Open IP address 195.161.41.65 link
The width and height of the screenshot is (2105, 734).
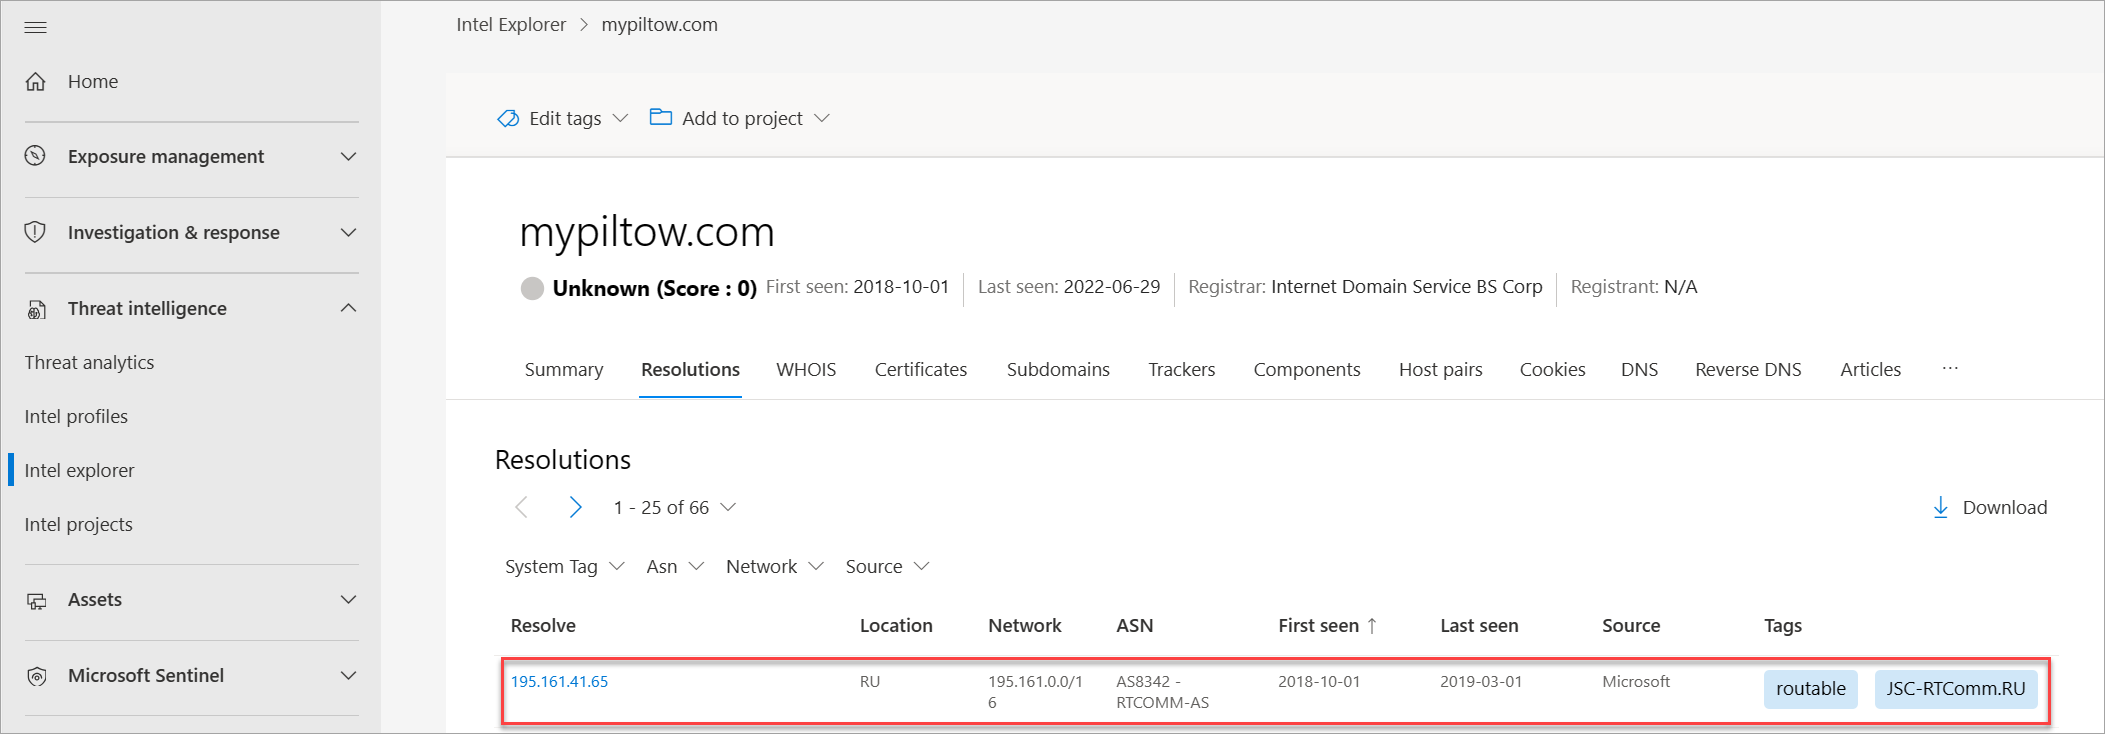(x=559, y=682)
